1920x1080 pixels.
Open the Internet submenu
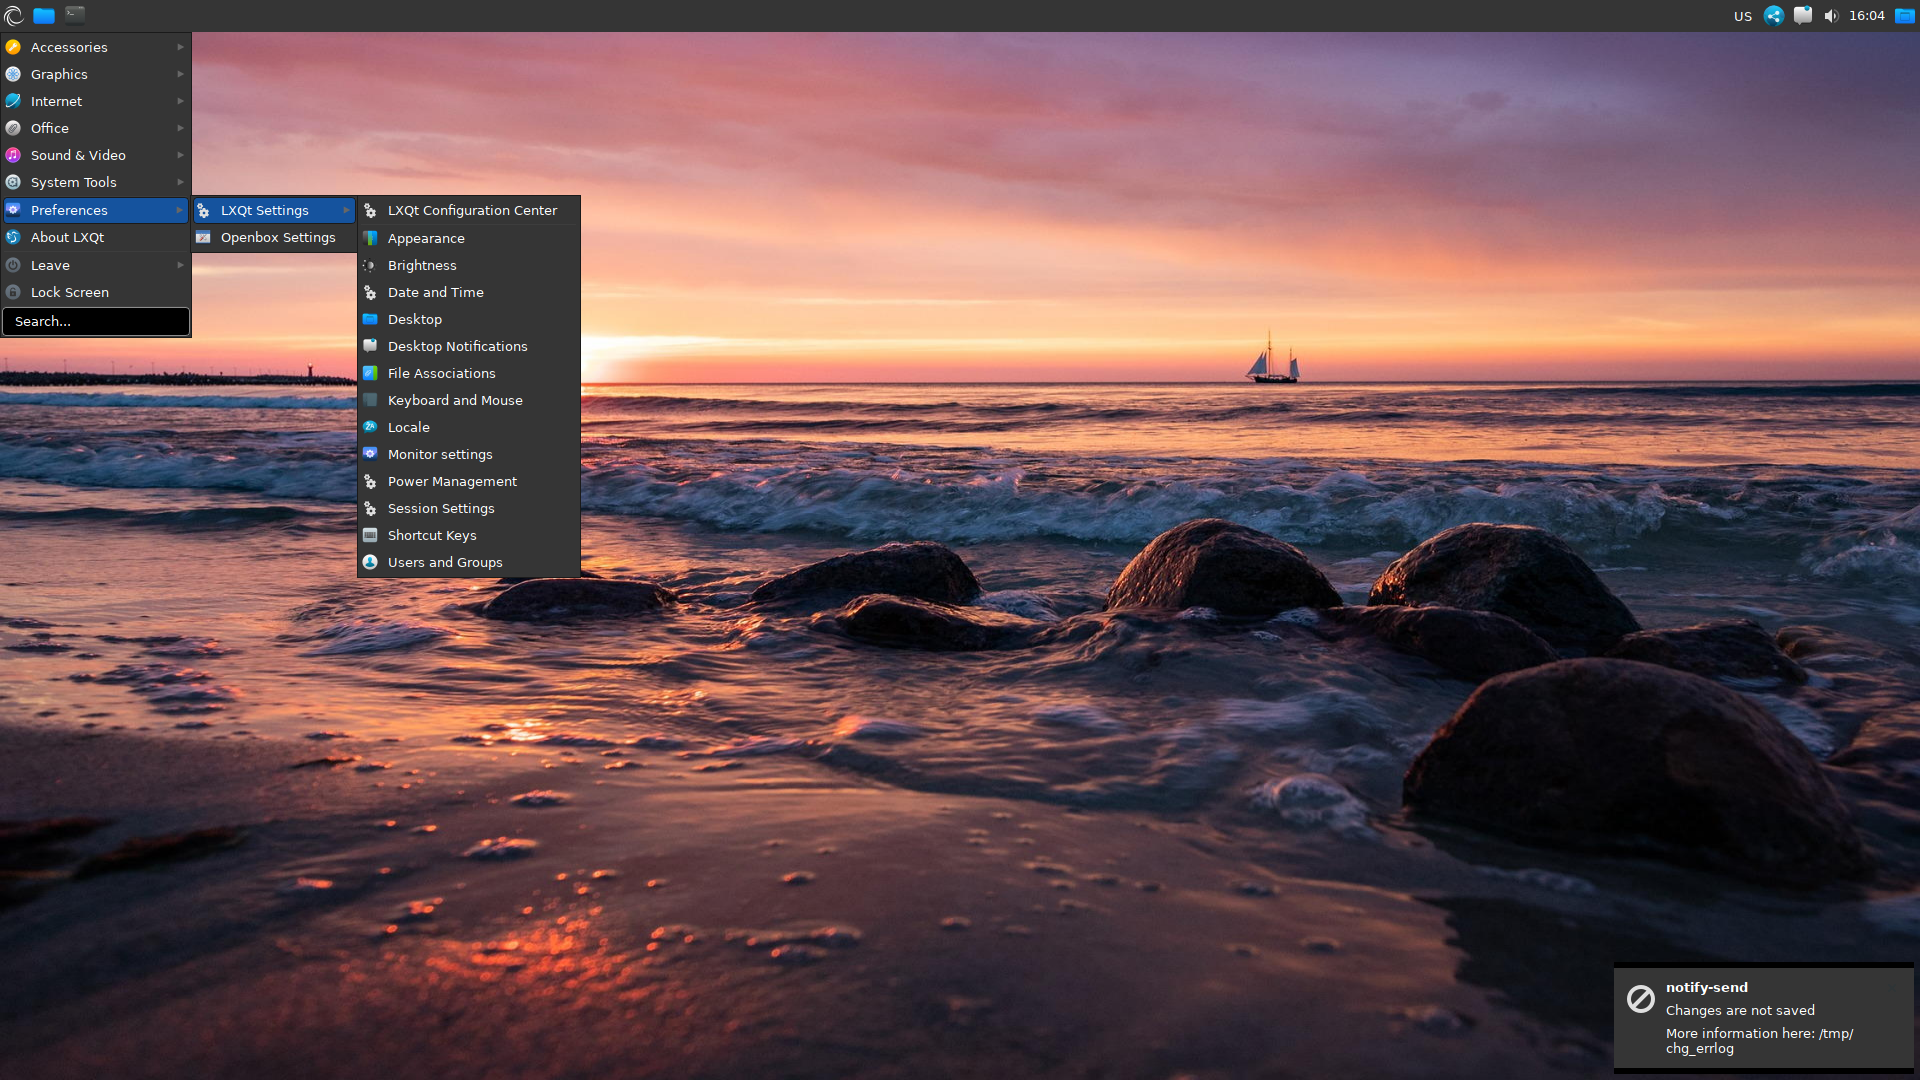tap(96, 101)
